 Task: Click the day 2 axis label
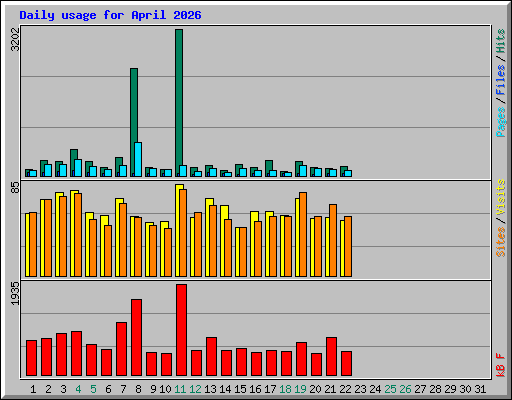(48, 389)
